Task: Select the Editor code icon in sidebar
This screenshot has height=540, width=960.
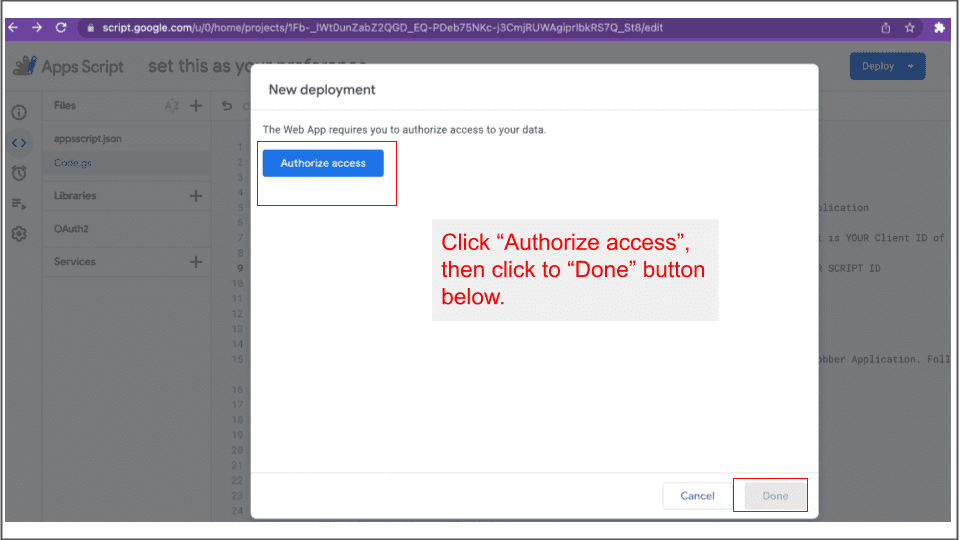Action: (x=19, y=143)
